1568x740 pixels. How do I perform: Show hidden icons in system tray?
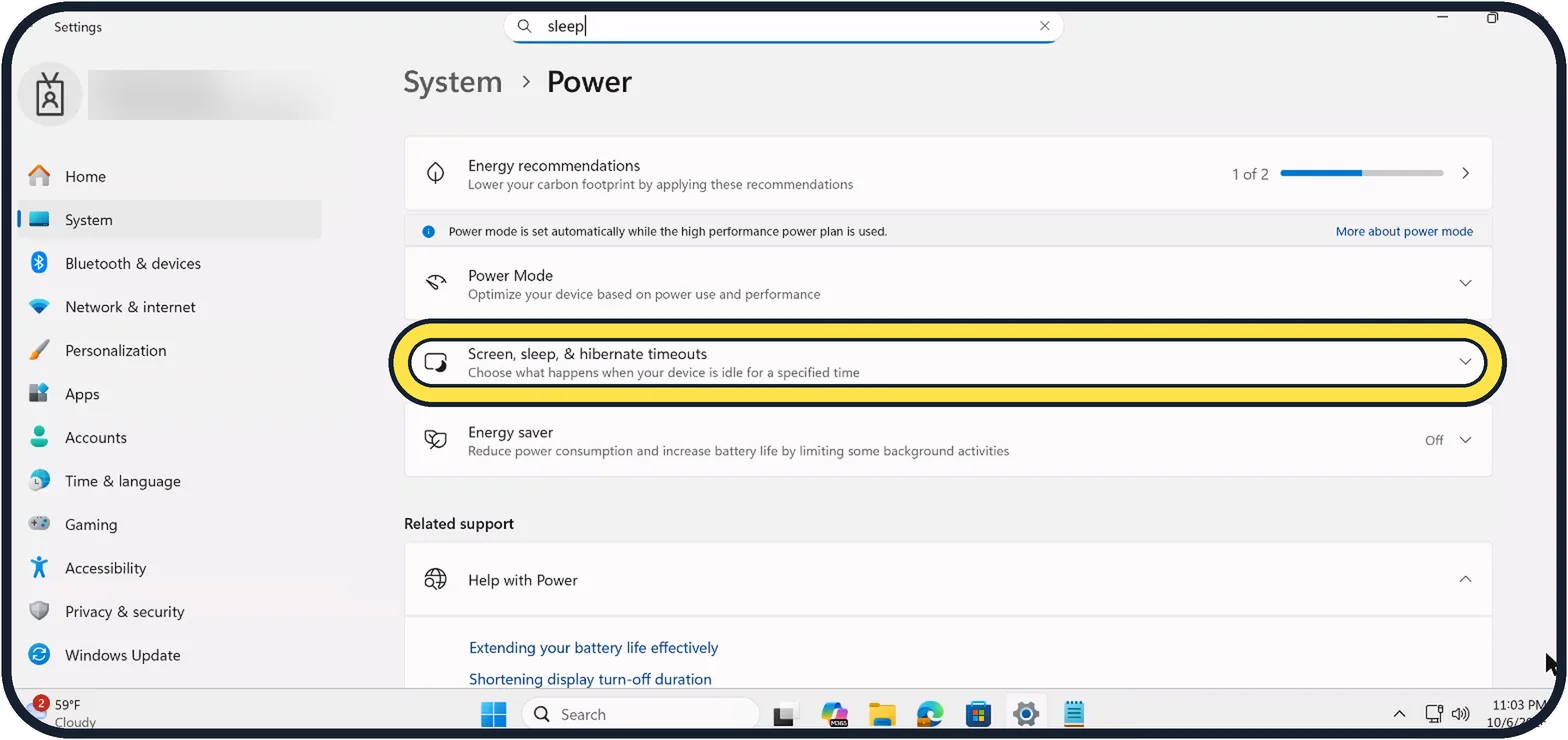[x=1399, y=714]
